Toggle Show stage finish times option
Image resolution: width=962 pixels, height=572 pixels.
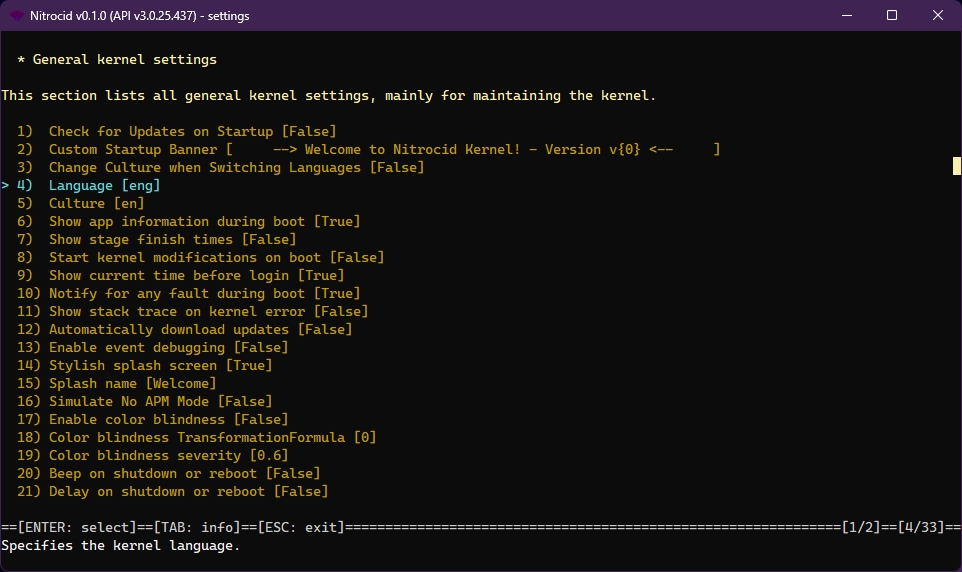[172, 240]
